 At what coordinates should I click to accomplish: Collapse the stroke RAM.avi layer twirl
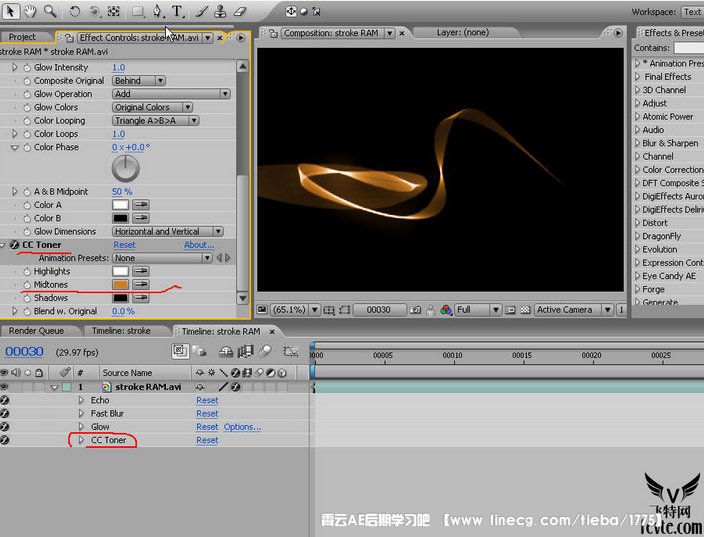tap(55, 387)
